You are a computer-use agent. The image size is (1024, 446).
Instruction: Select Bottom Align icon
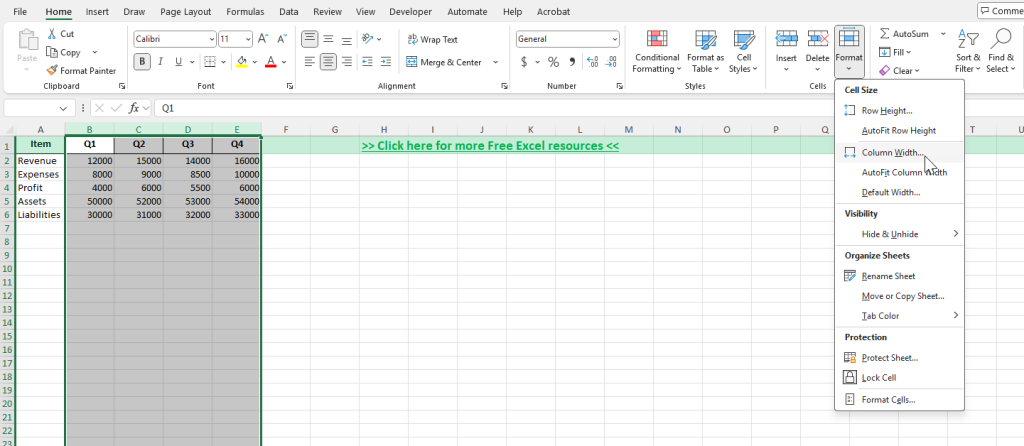[347, 39]
